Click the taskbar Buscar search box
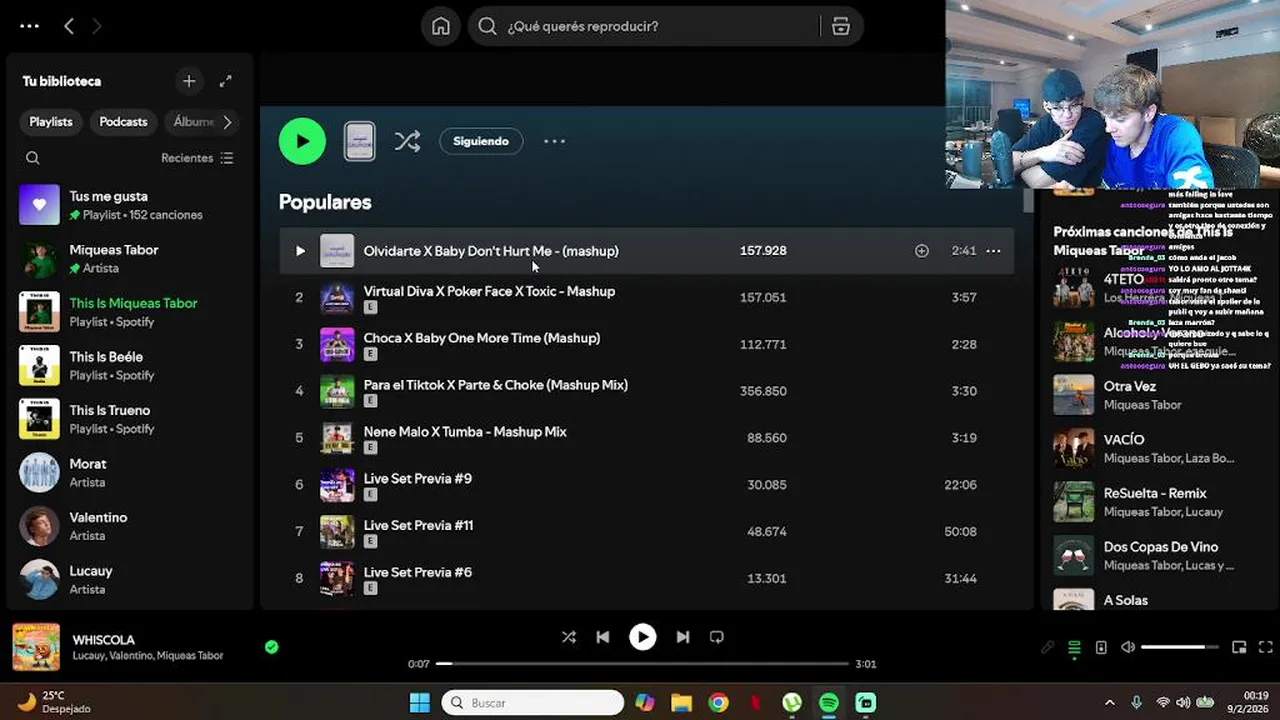 (x=533, y=703)
